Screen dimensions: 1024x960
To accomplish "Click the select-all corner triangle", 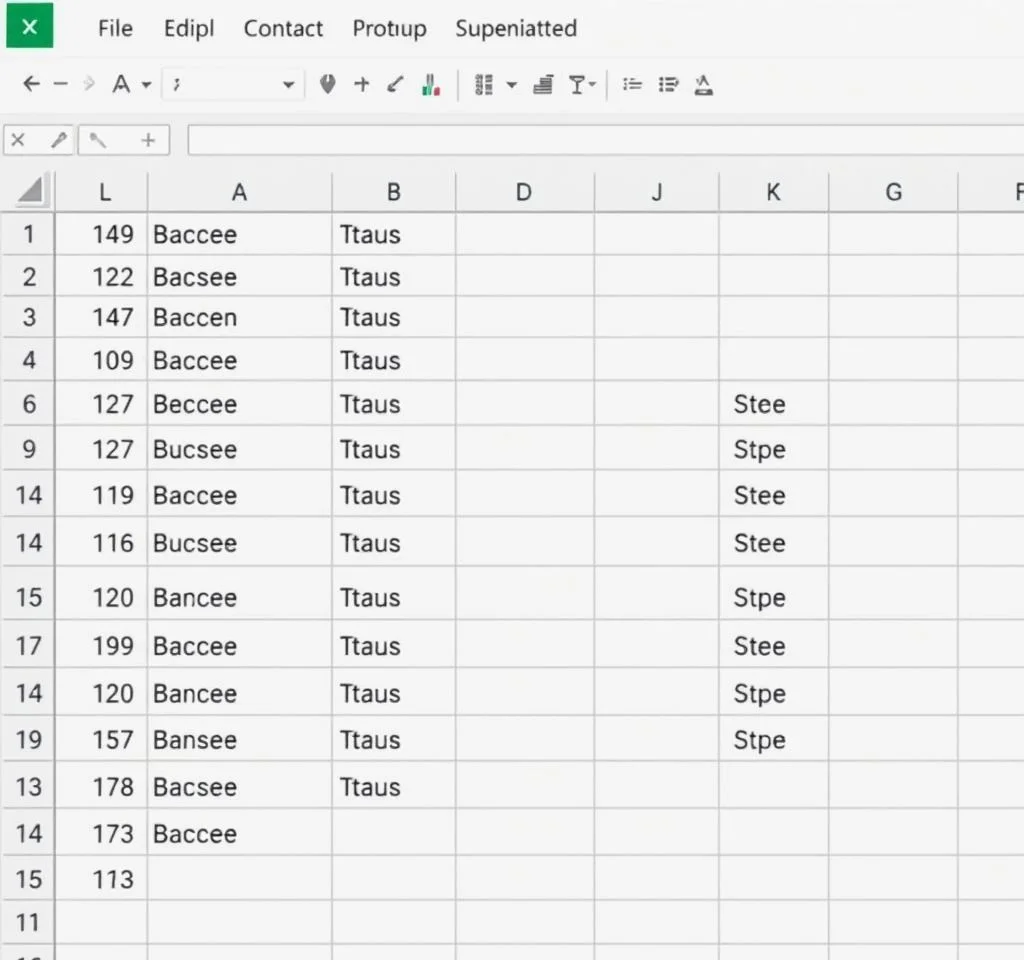I will point(30,191).
